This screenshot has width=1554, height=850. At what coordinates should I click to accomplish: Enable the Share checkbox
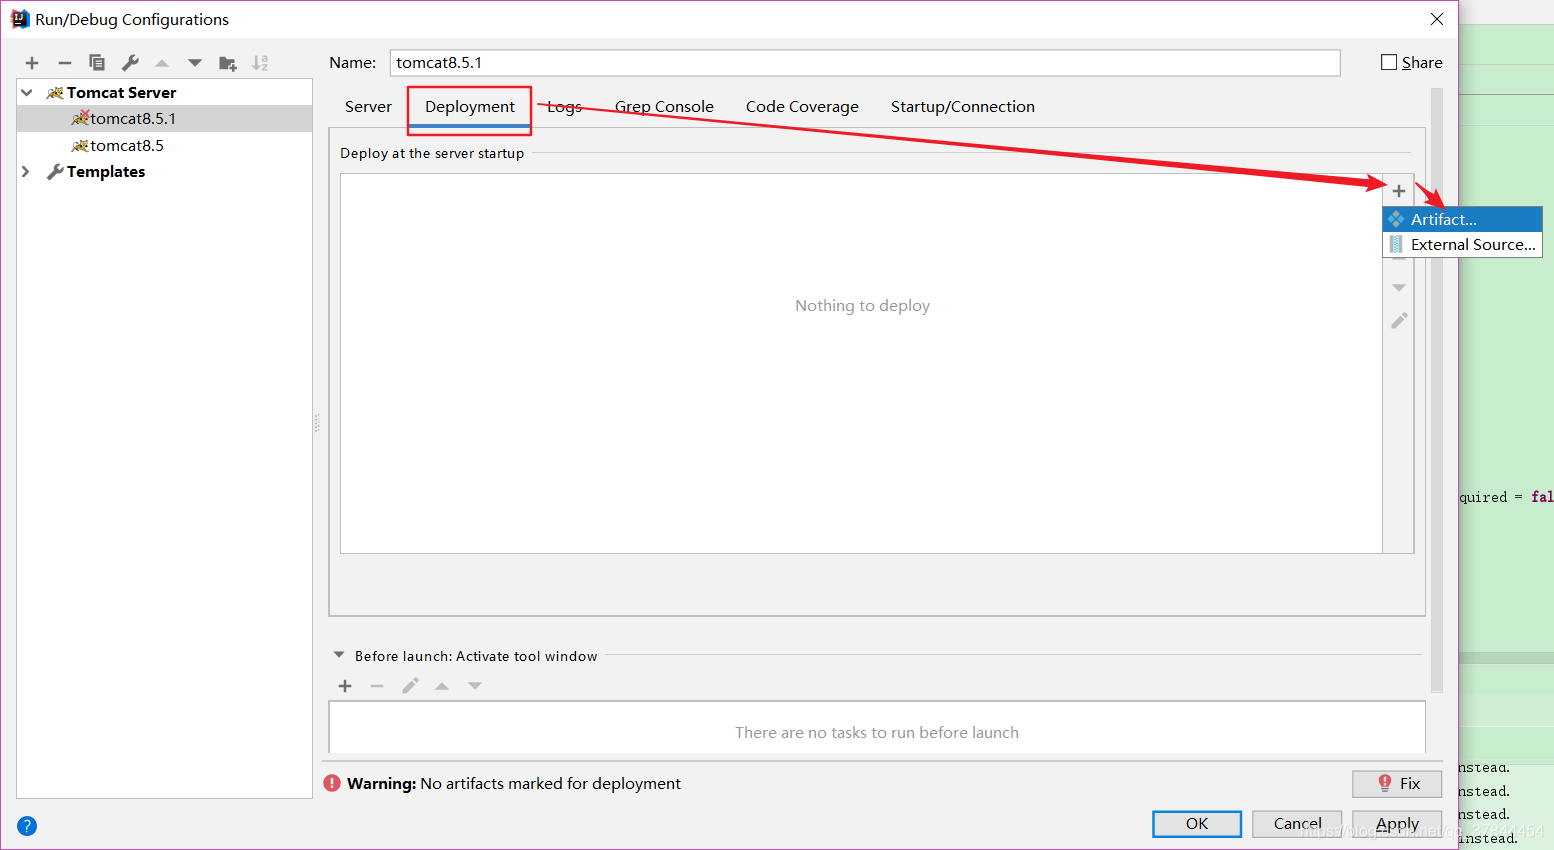[1389, 62]
